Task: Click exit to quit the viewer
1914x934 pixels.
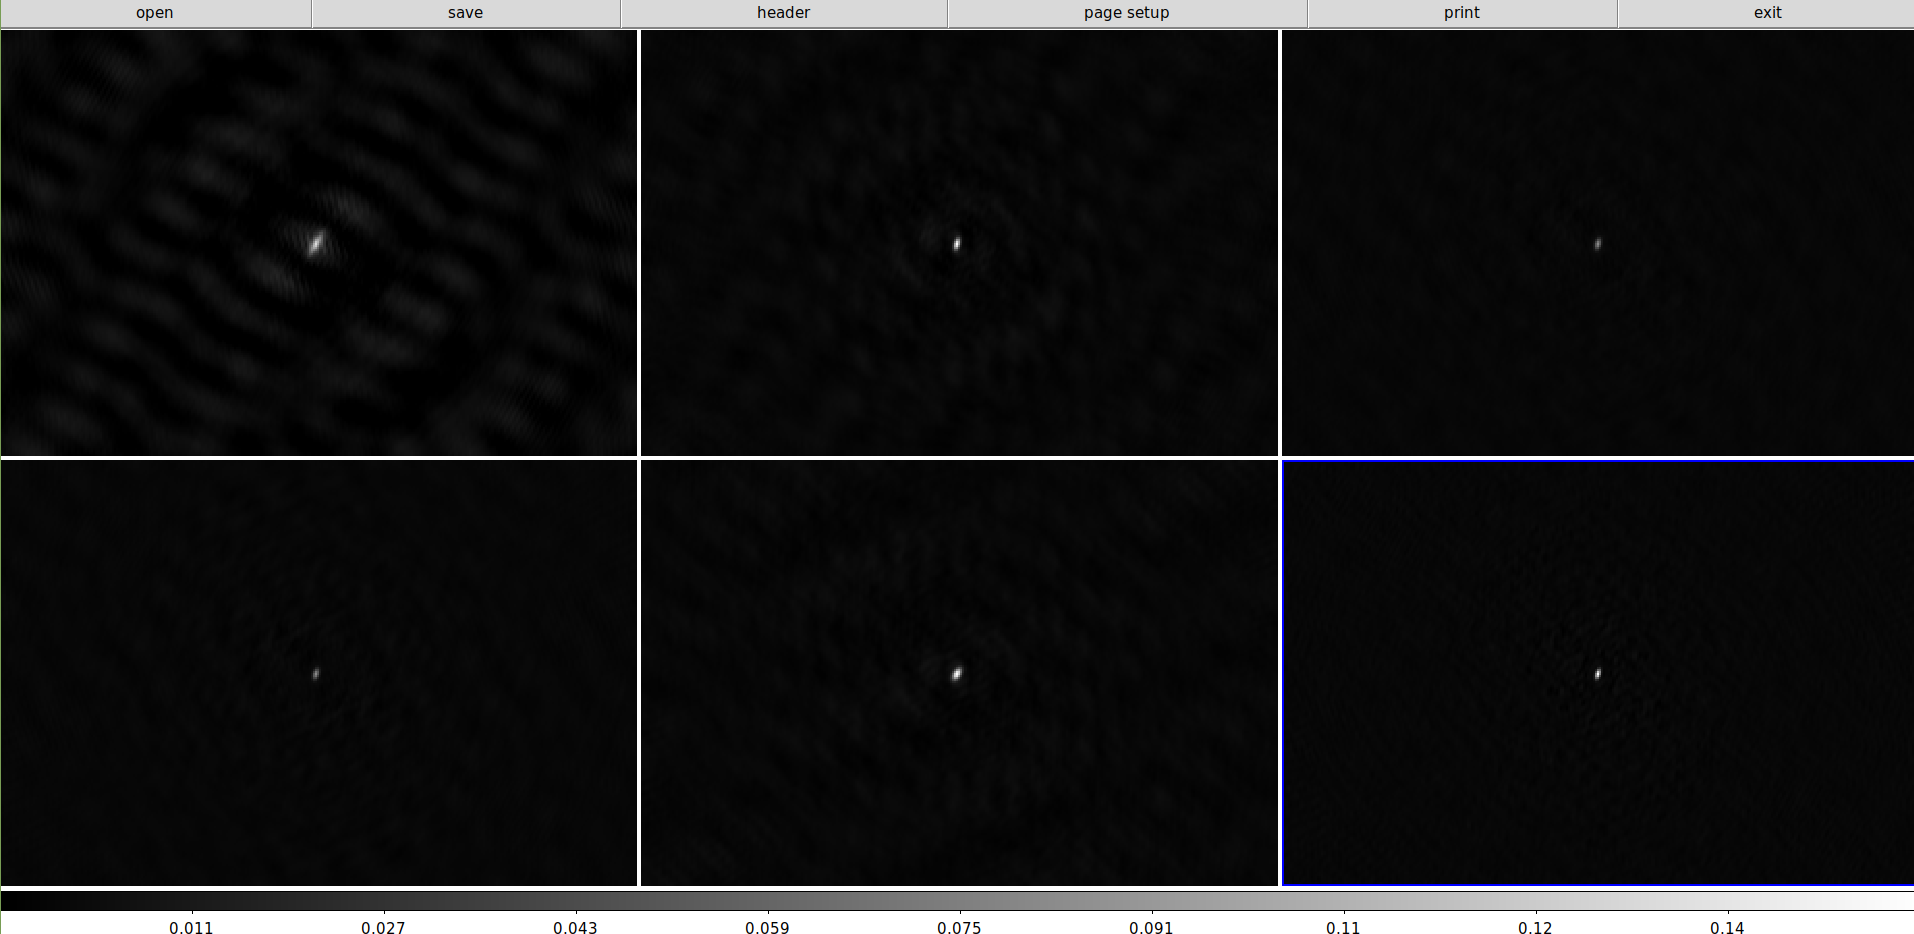Action: tap(1767, 13)
